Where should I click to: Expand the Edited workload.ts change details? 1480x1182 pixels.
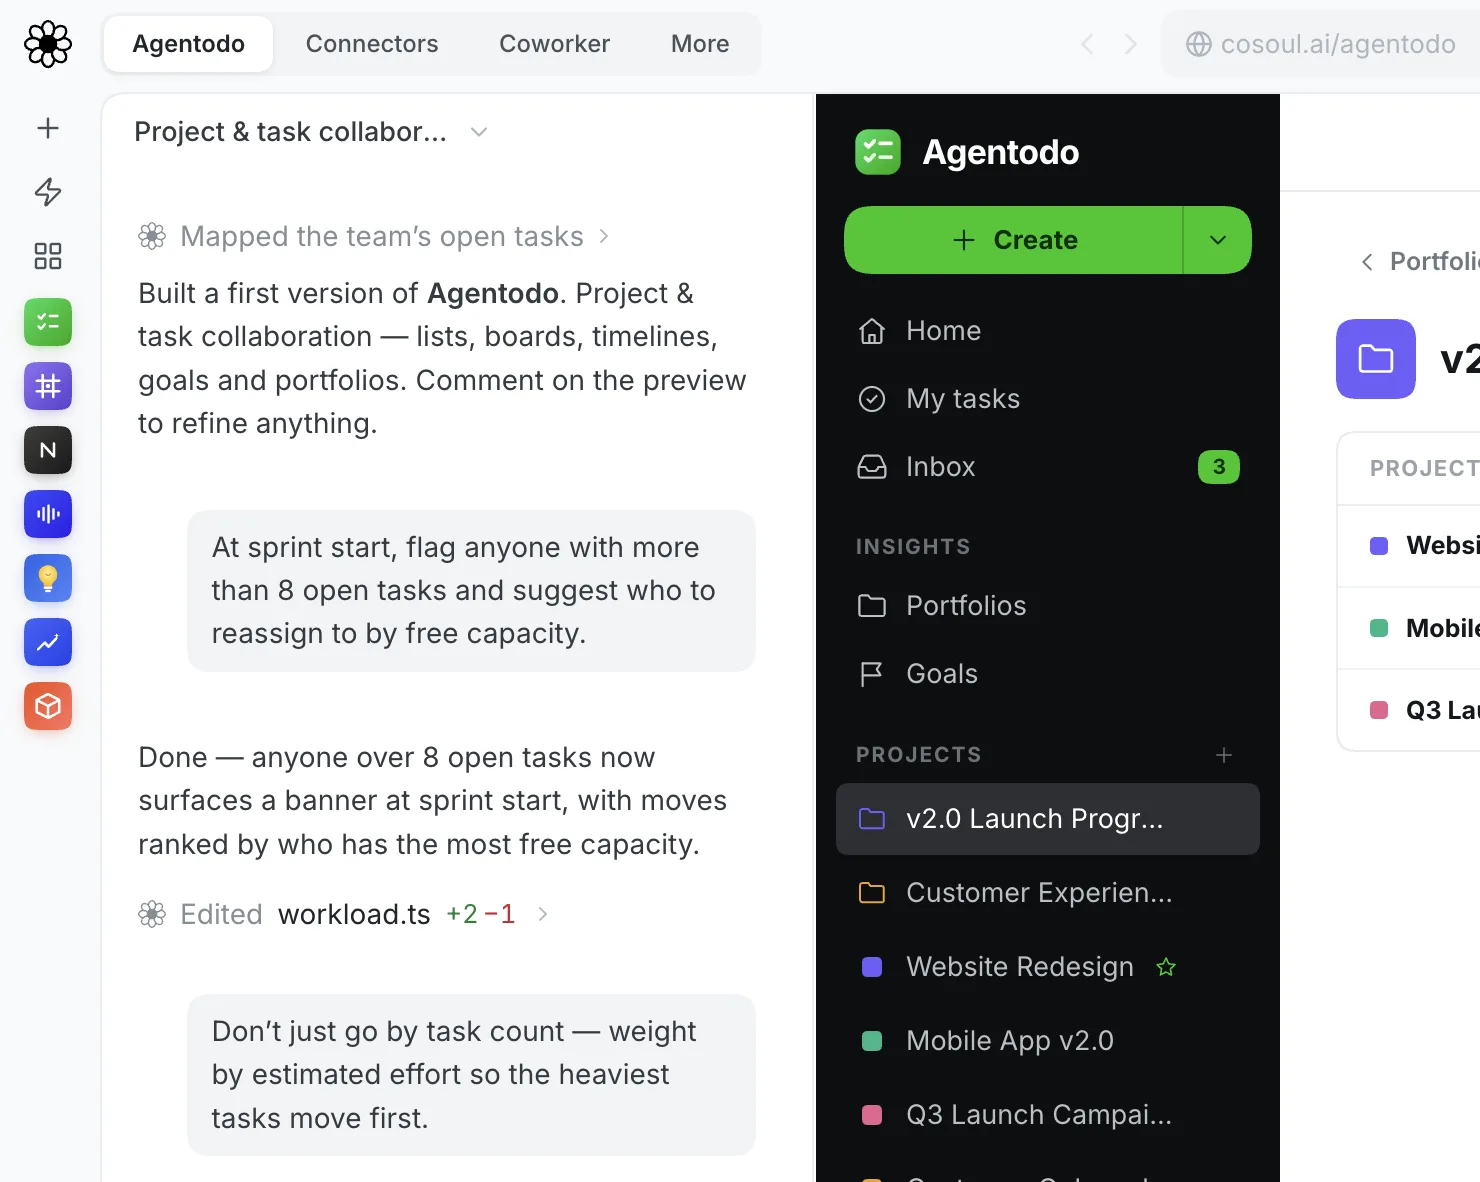343,914
